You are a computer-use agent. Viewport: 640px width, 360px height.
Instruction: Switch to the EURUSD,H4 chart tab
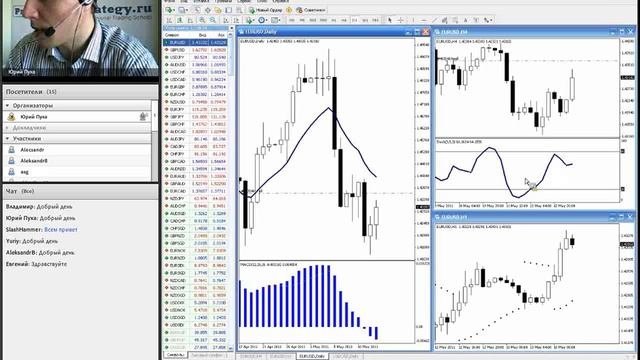pyautogui.click(x=251, y=356)
